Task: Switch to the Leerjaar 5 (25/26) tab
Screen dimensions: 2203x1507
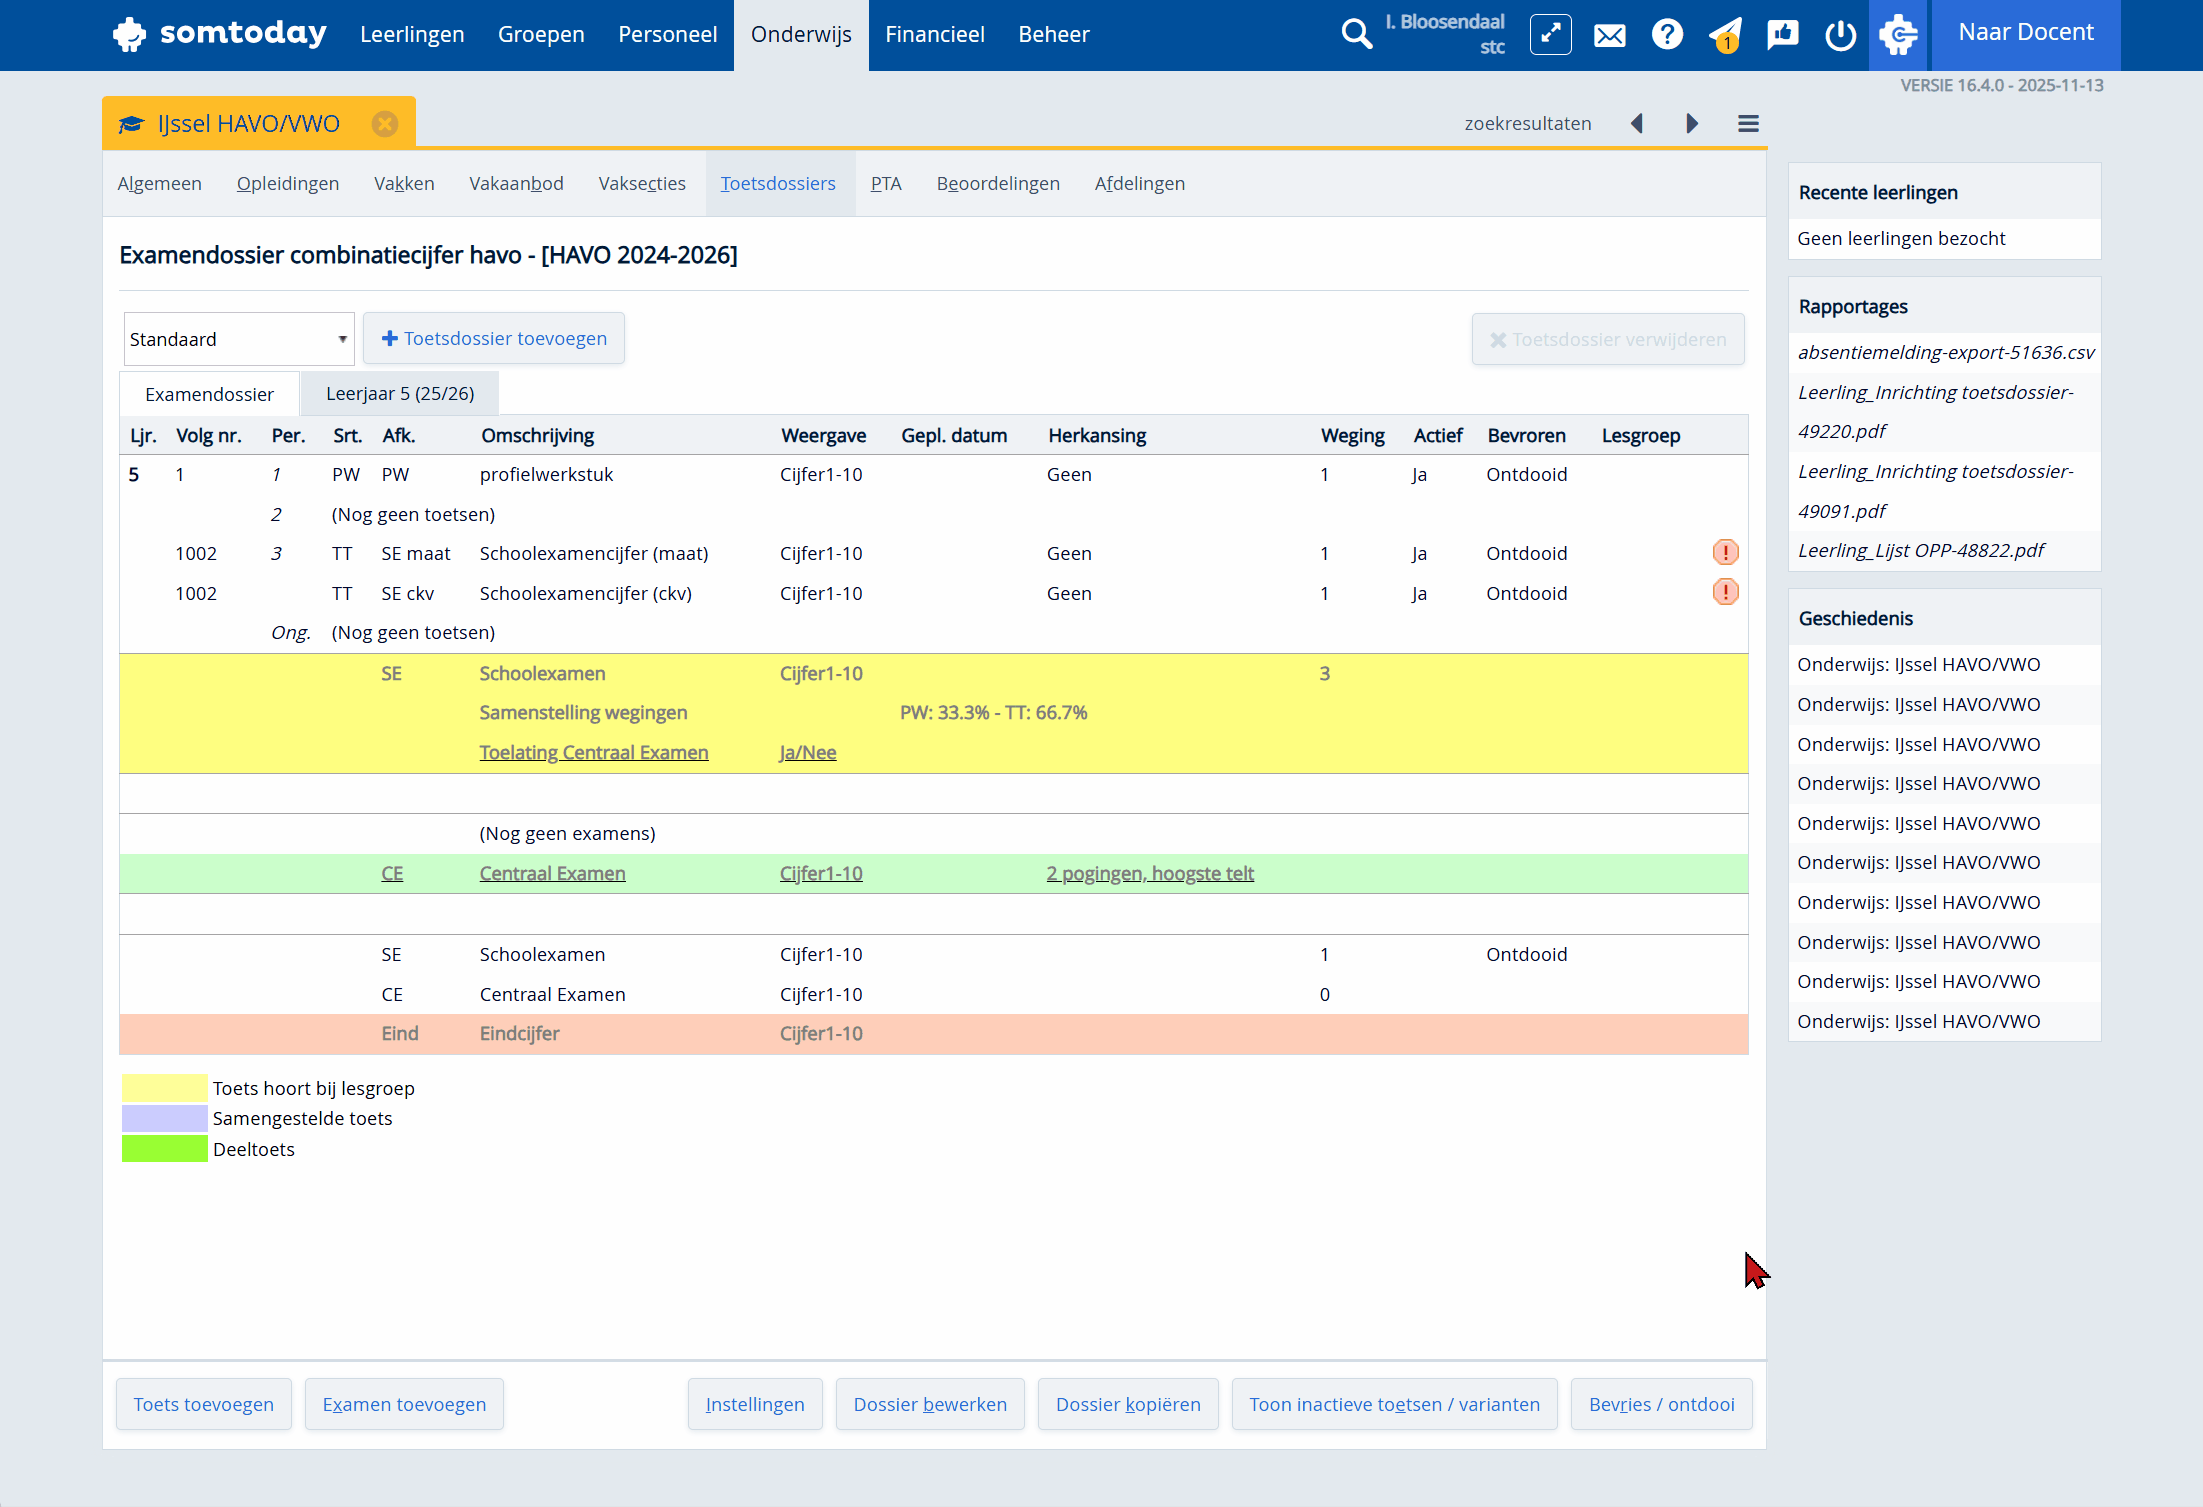Action: (x=400, y=394)
